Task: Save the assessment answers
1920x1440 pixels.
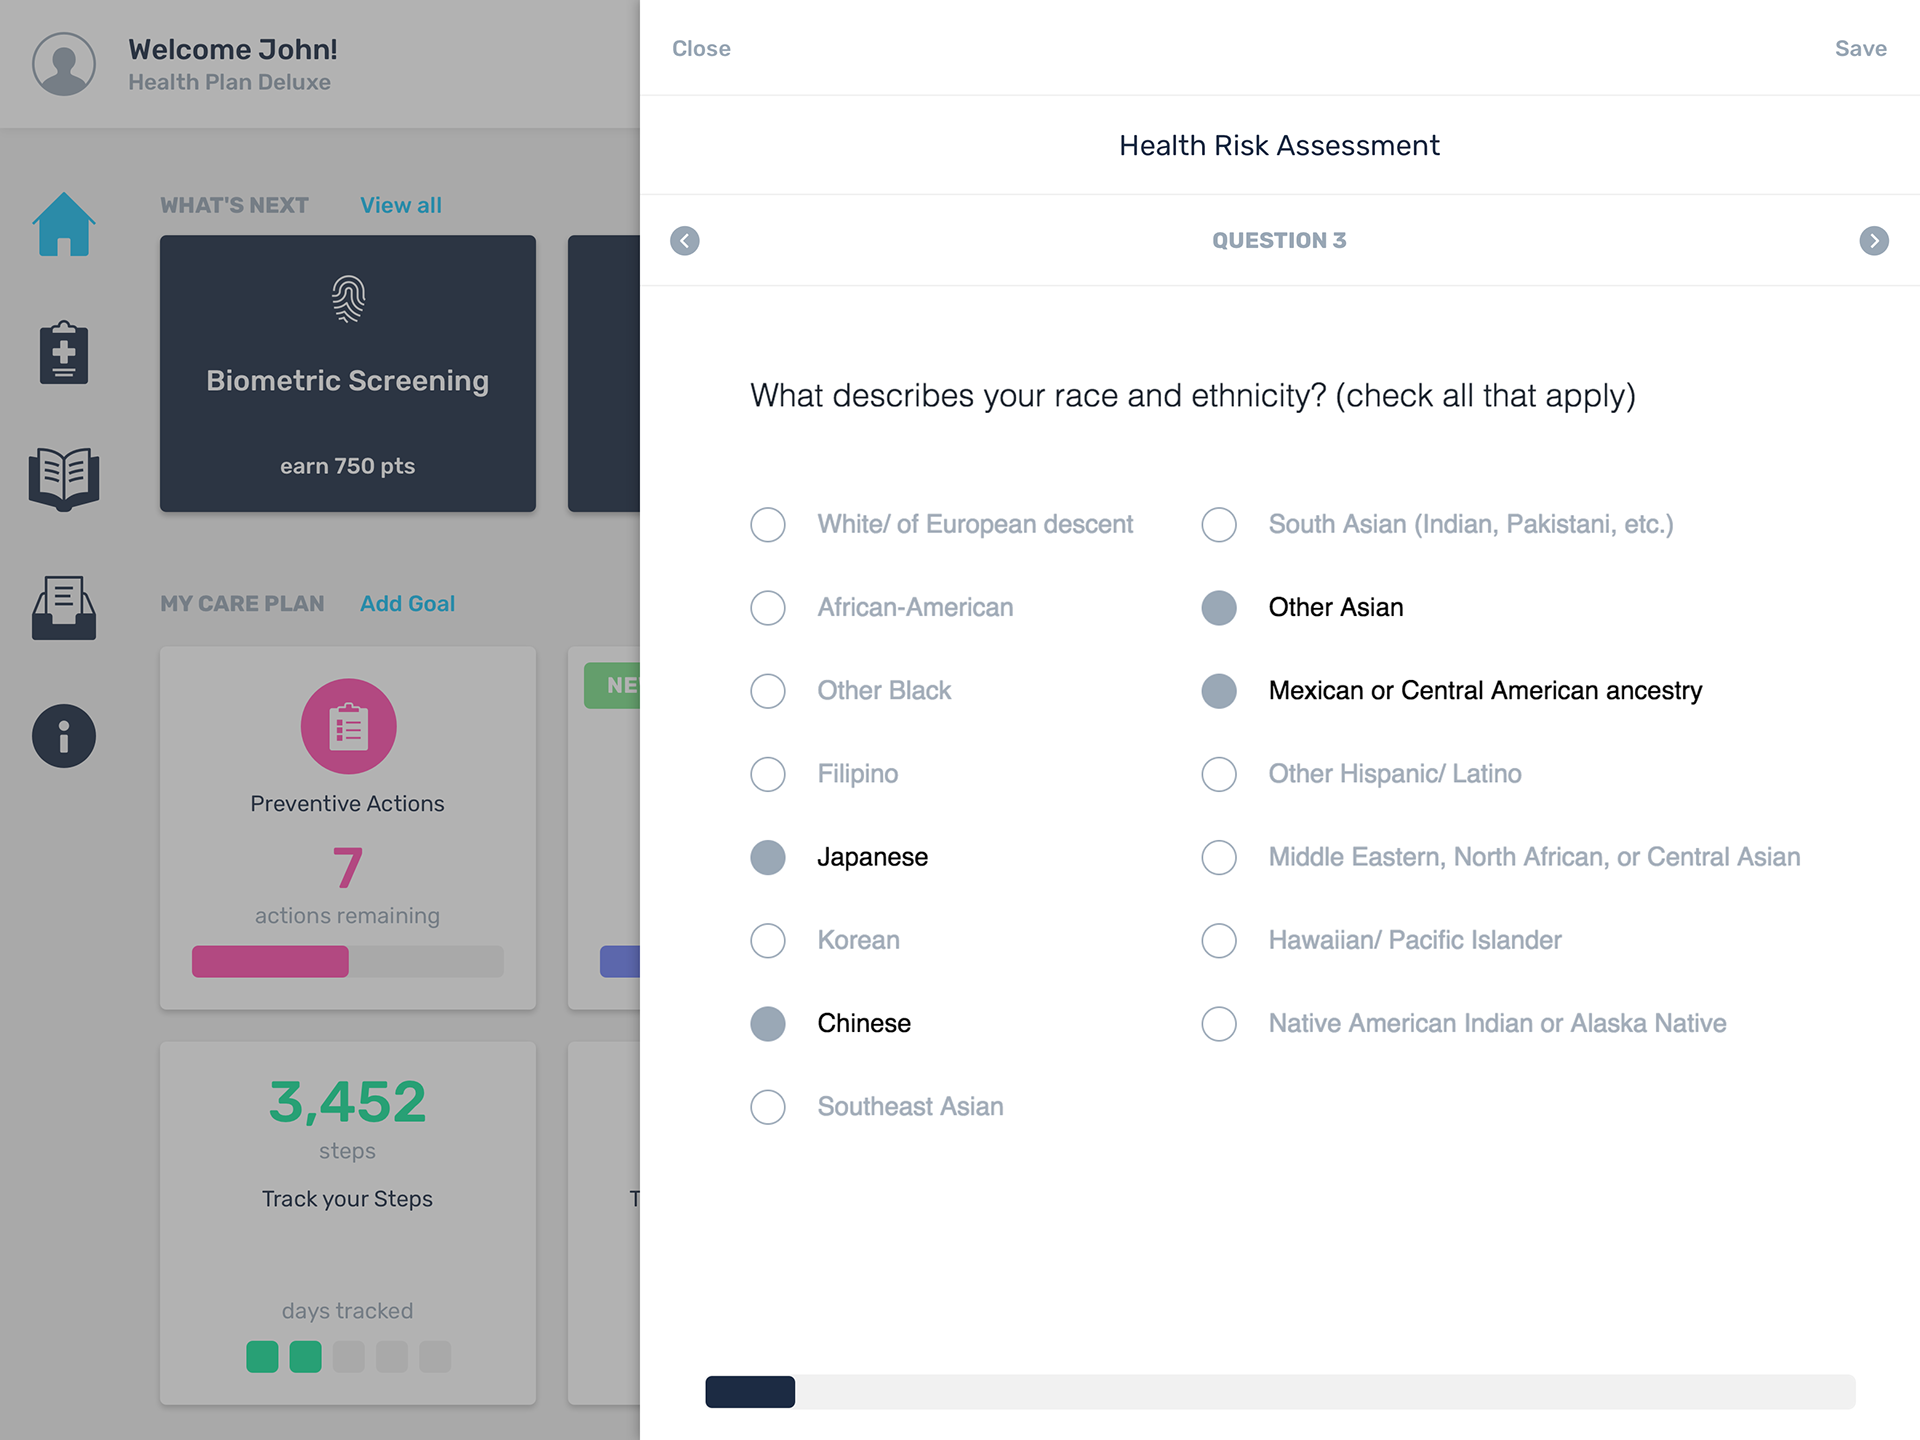Action: [x=1860, y=48]
